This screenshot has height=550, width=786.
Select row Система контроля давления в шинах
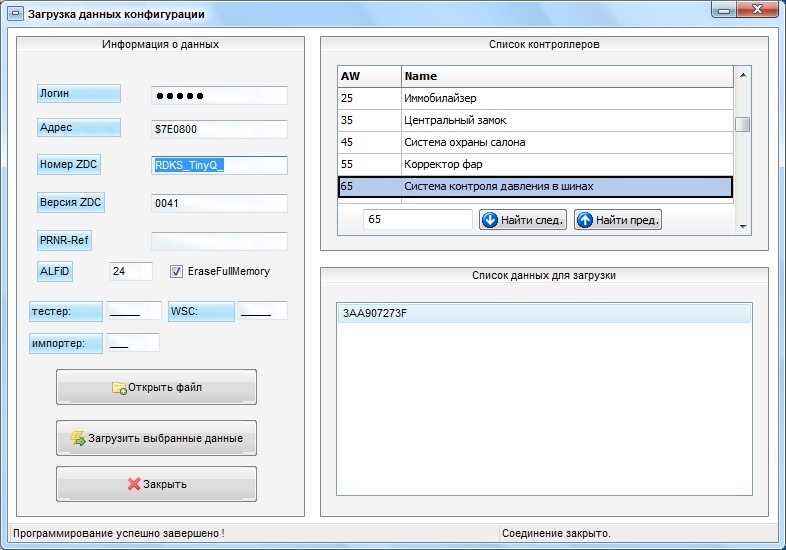(535, 187)
